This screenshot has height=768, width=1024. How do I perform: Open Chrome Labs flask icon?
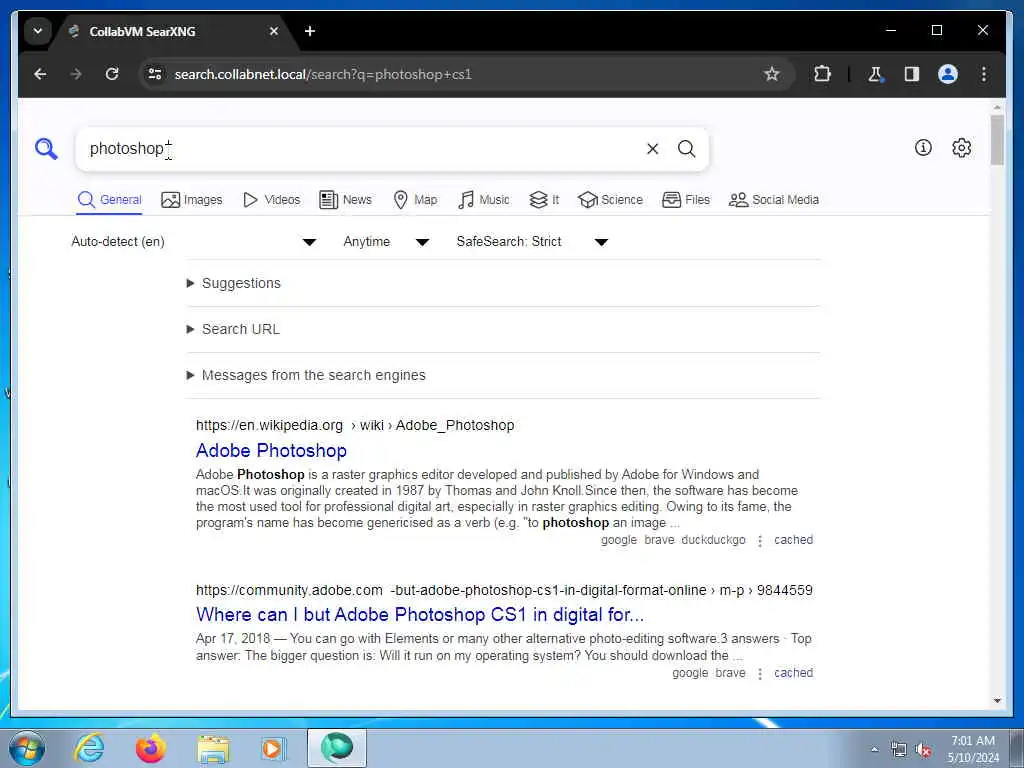875,74
